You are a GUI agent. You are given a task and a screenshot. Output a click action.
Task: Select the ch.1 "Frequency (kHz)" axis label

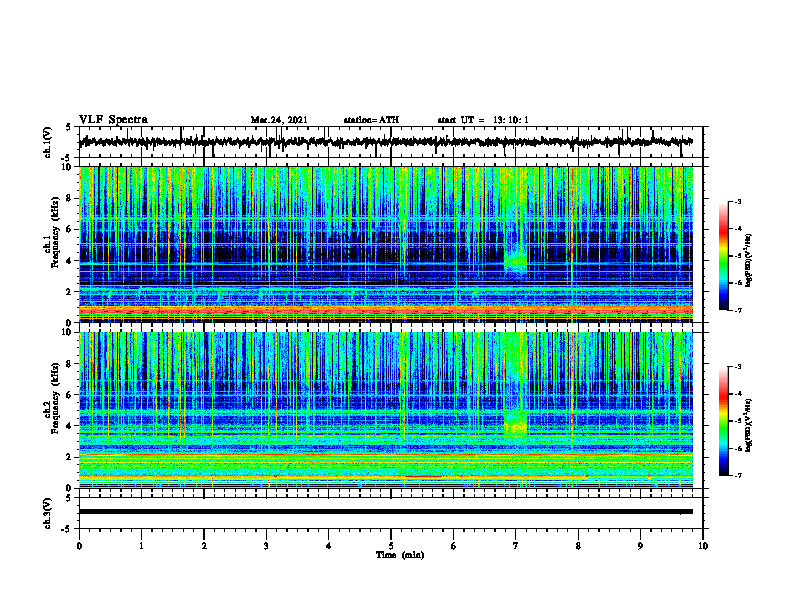tap(56, 233)
